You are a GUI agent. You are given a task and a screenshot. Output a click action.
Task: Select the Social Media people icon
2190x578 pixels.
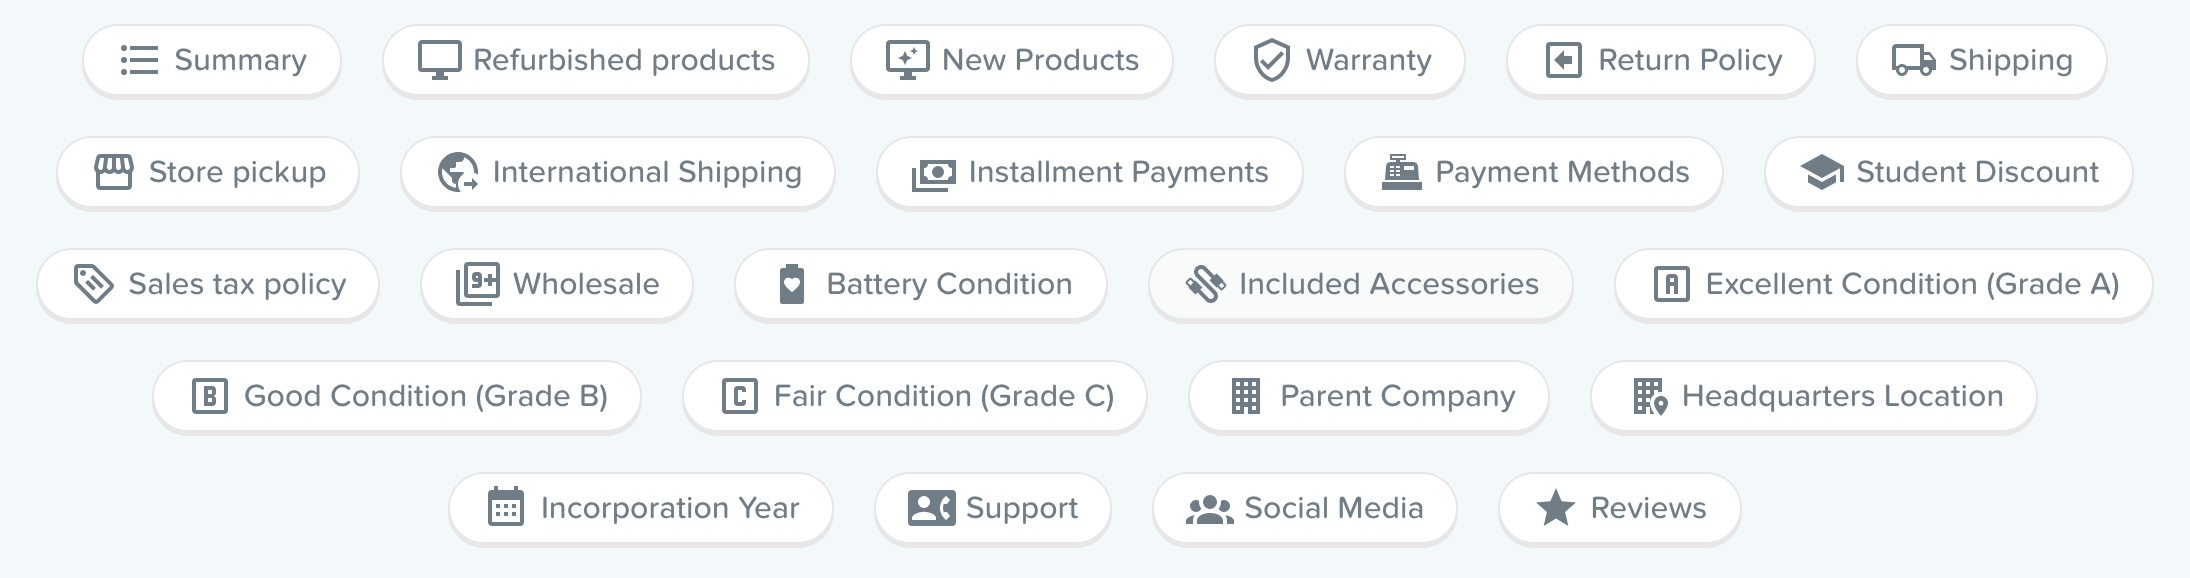[x=1210, y=508]
